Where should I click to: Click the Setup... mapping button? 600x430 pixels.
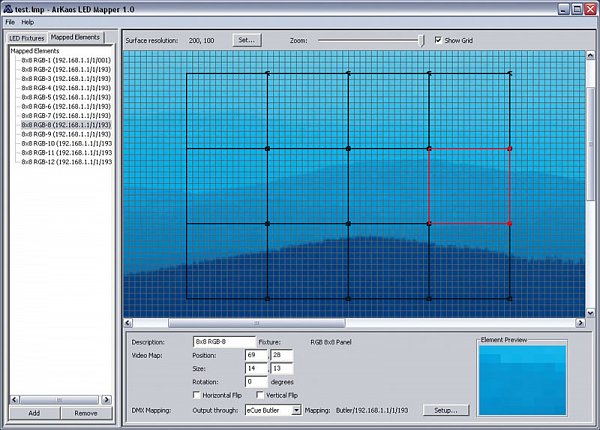tap(444, 410)
